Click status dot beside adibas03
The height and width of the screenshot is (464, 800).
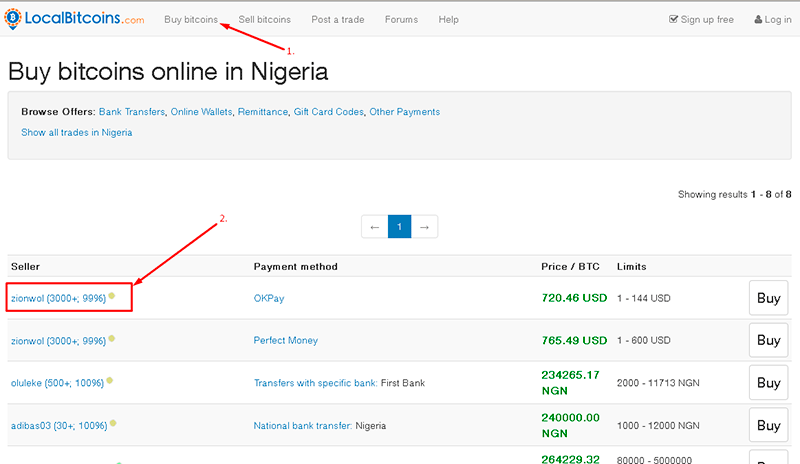(113, 423)
